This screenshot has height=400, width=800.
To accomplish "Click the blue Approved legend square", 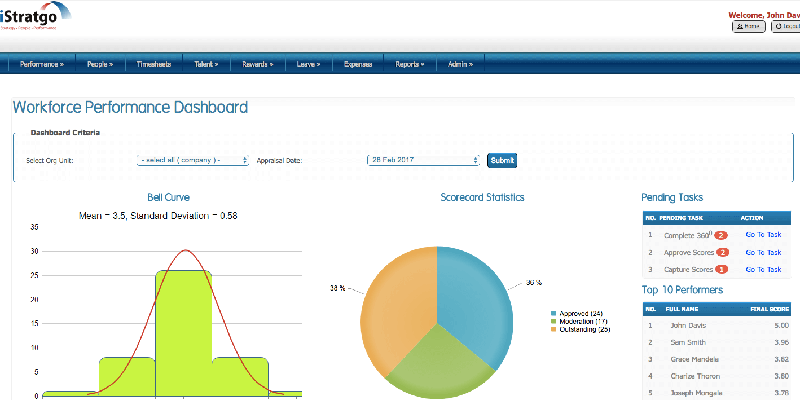I will point(552,313).
